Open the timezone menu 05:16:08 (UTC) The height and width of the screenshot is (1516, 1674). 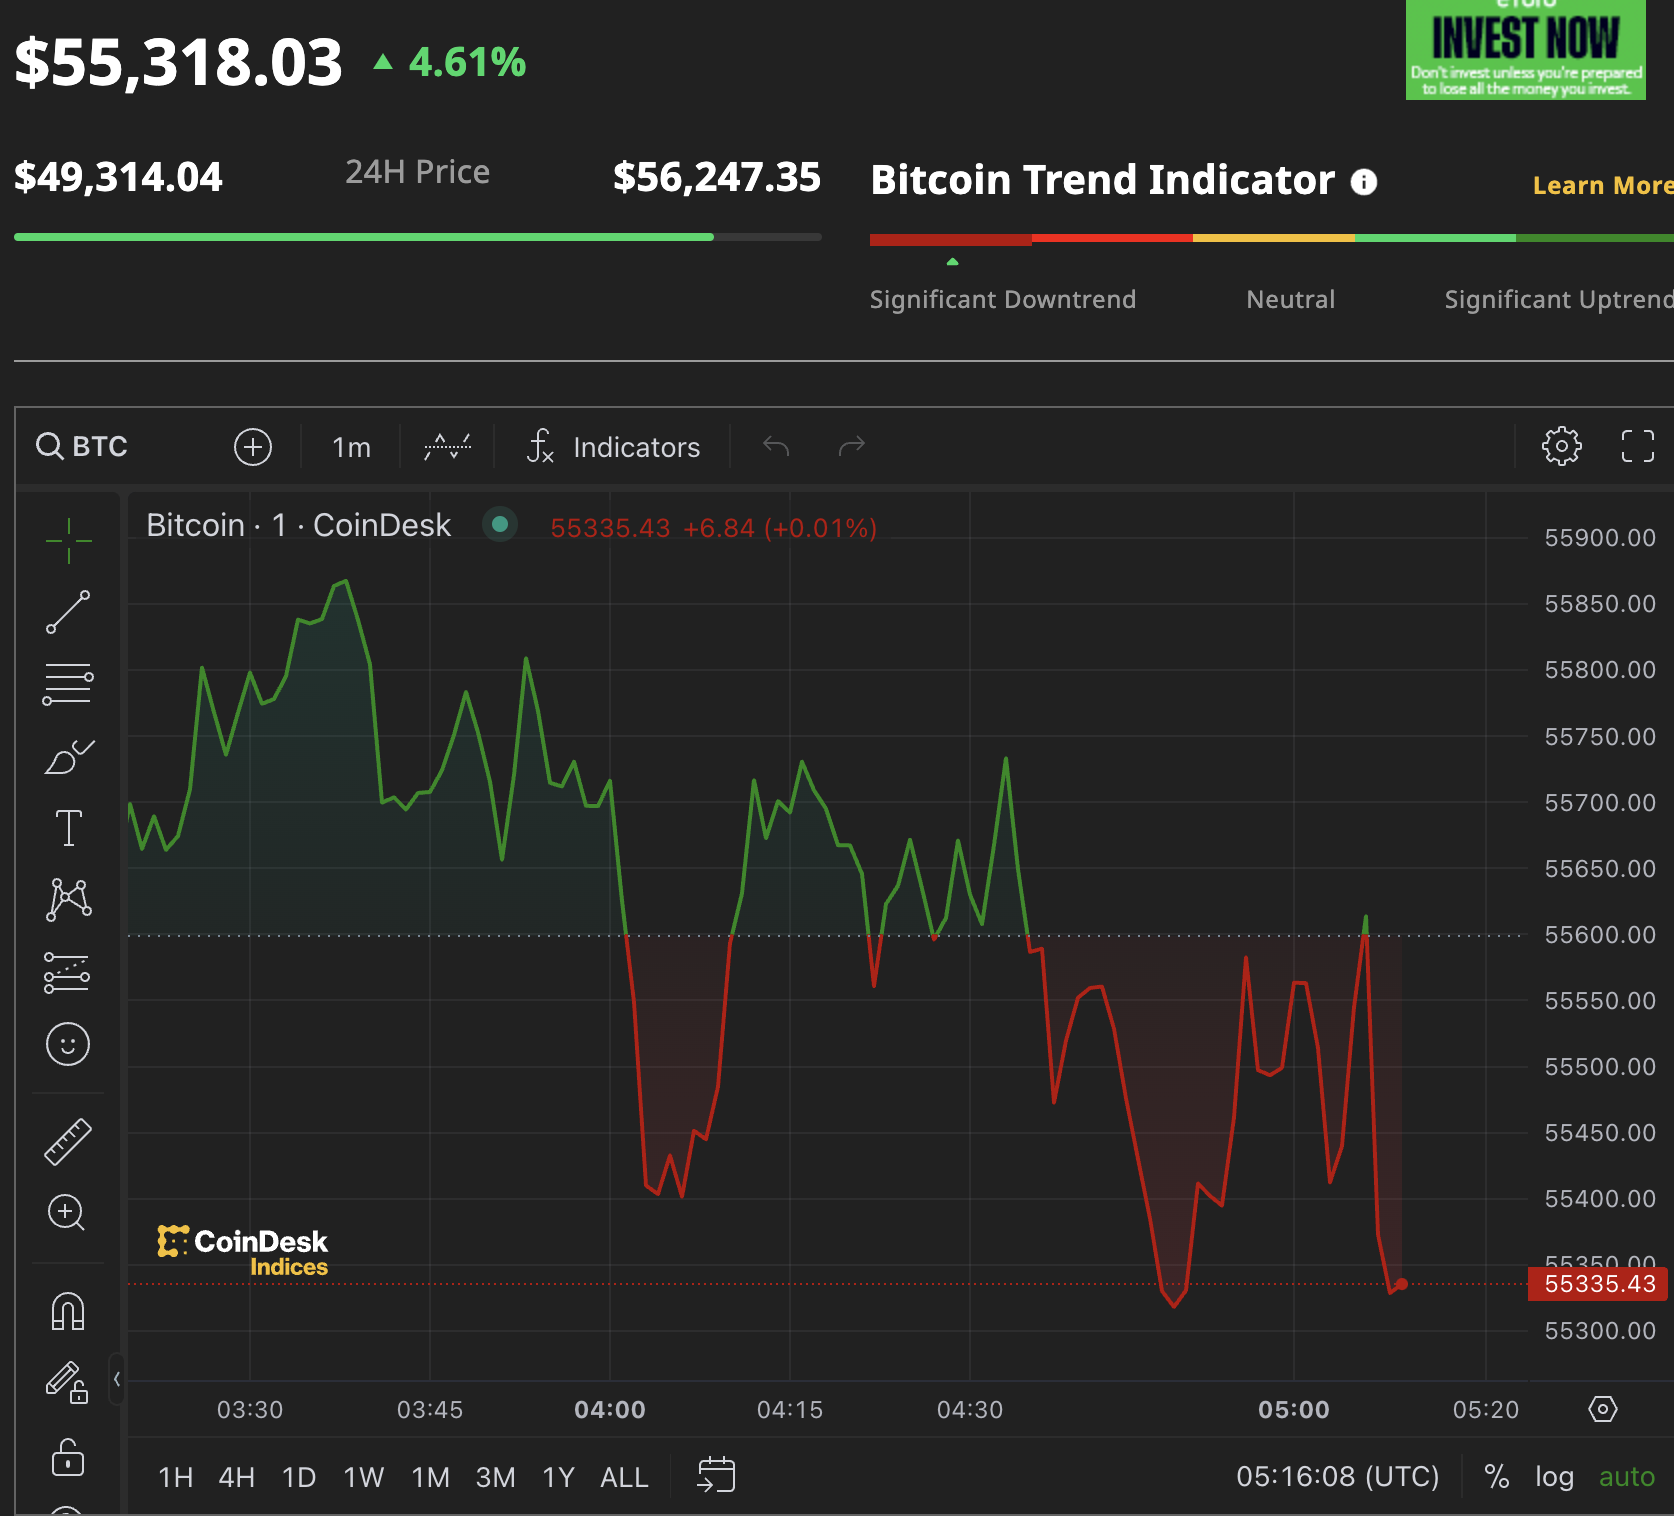[1338, 1477]
